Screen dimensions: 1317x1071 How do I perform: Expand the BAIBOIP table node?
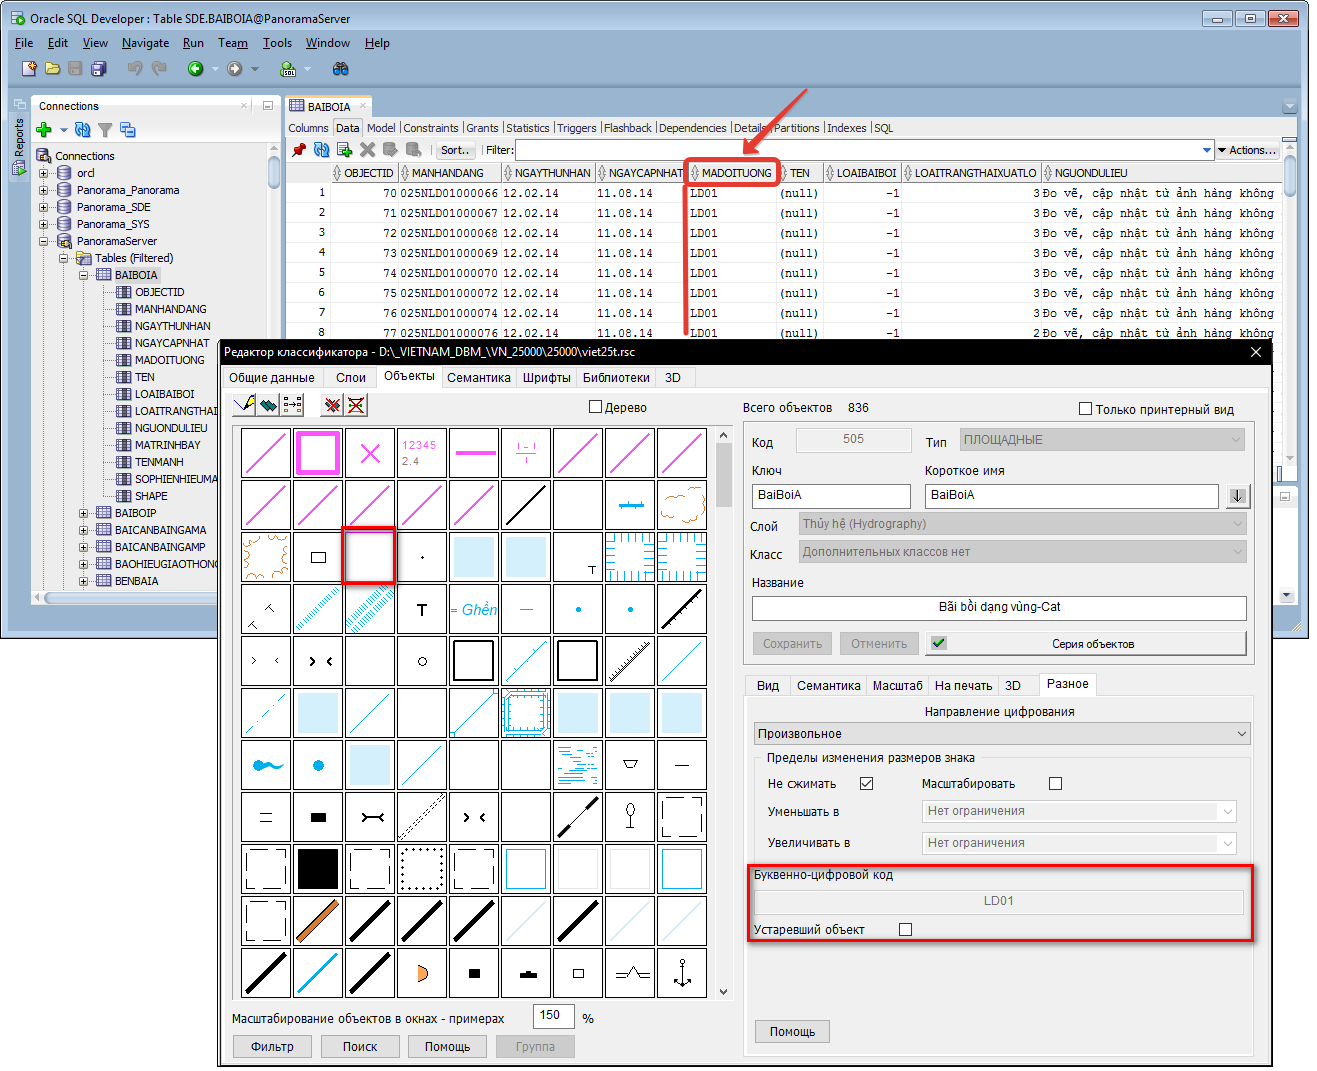84,513
